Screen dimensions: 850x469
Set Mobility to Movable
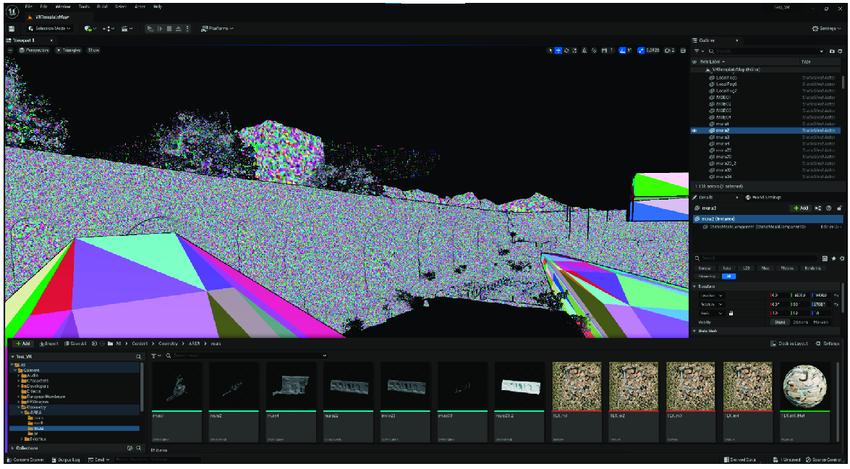(x=821, y=322)
